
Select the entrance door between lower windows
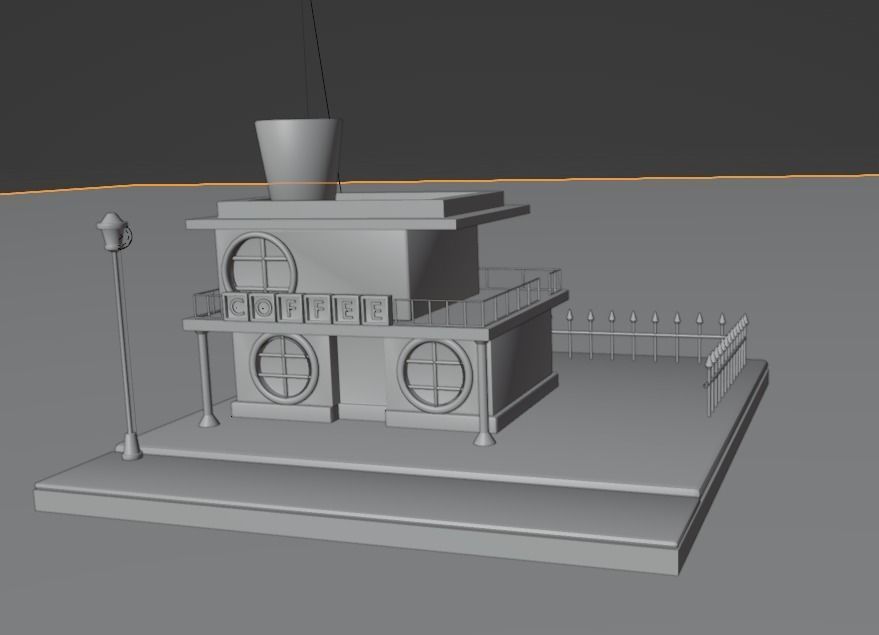[x=362, y=379]
